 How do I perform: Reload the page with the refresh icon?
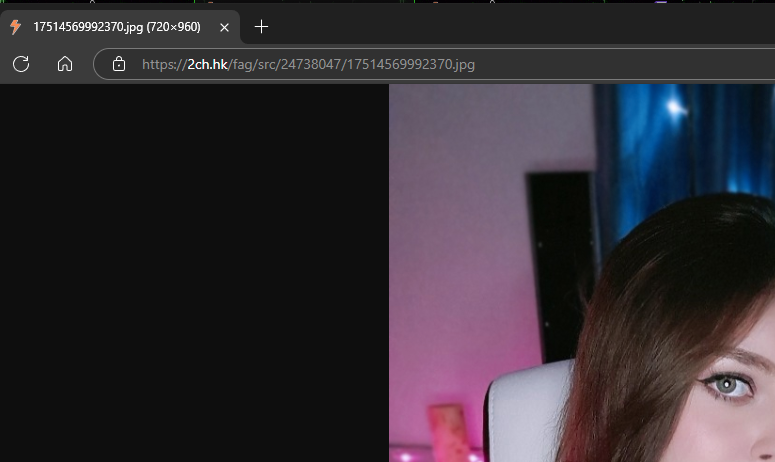click(x=21, y=64)
